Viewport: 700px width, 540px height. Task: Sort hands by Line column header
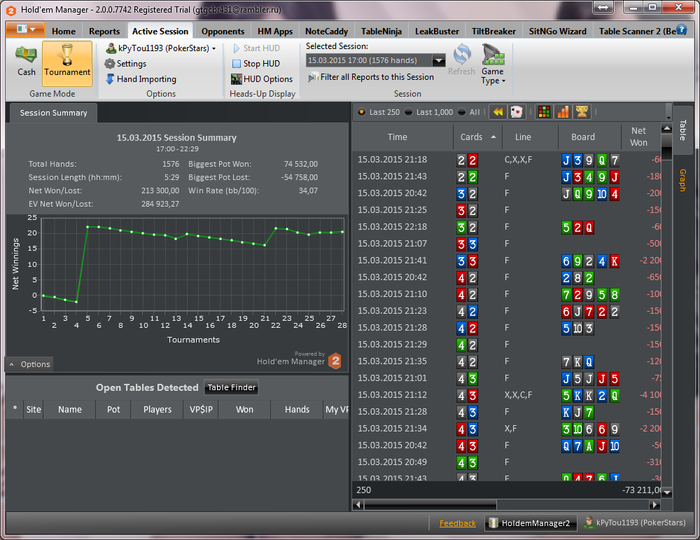pyautogui.click(x=523, y=137)
